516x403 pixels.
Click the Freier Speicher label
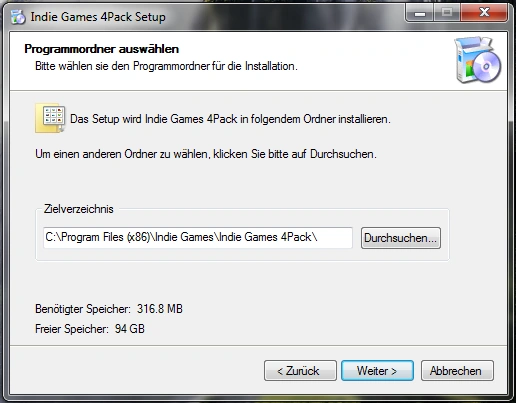tap(72, 329)
